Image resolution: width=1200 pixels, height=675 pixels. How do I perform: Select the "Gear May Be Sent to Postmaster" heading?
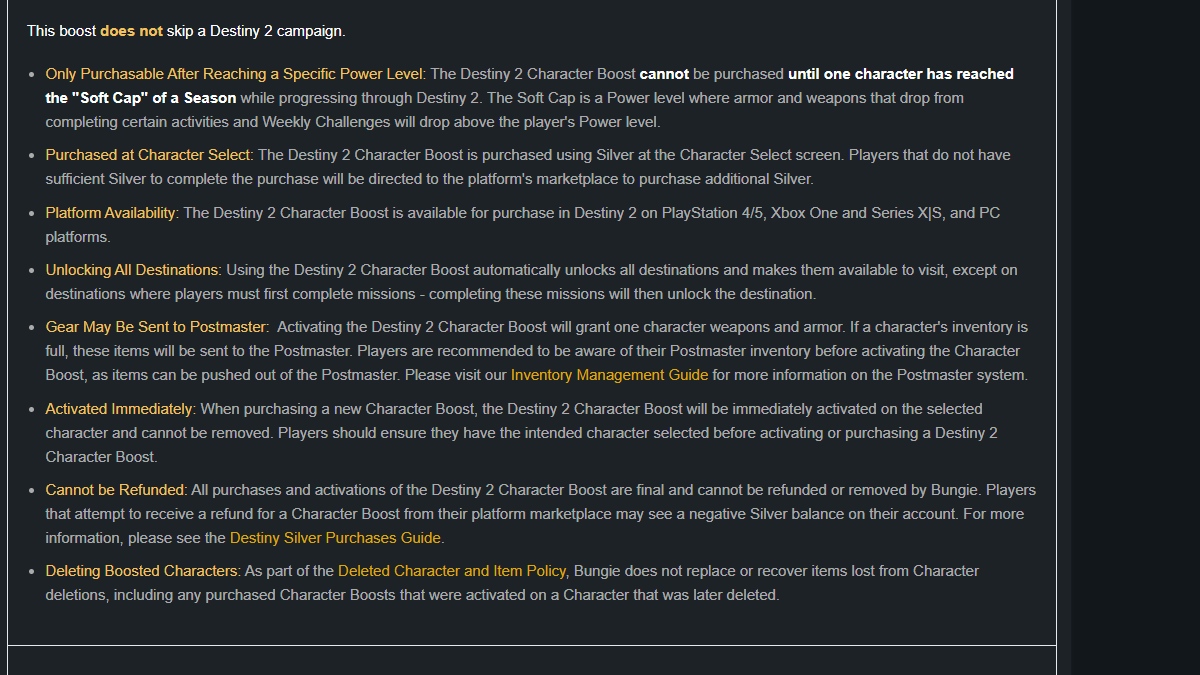coord(156,327)
